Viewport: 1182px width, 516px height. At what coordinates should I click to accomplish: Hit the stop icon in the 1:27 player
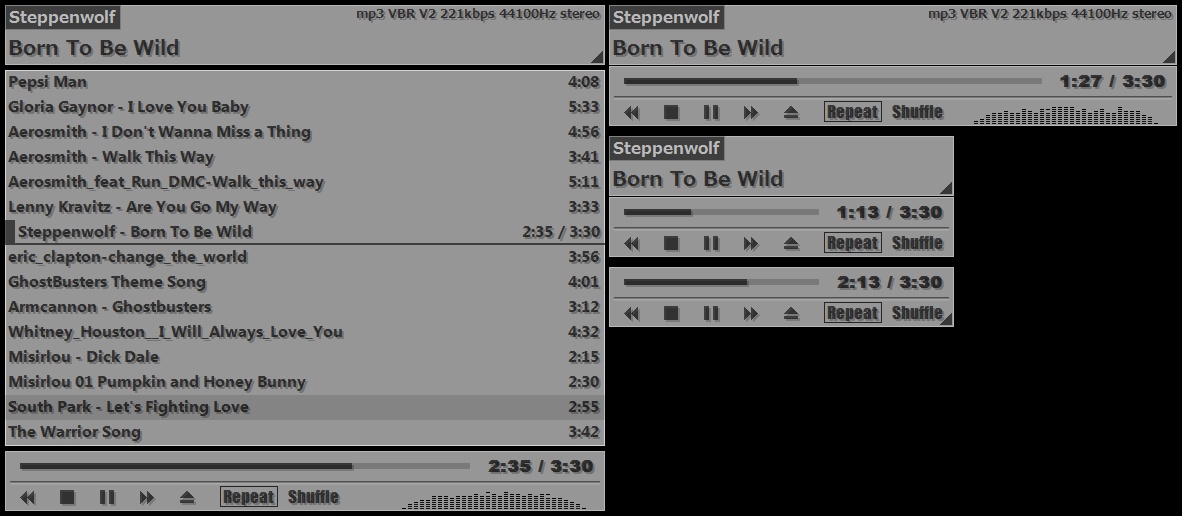coord(671,112)
